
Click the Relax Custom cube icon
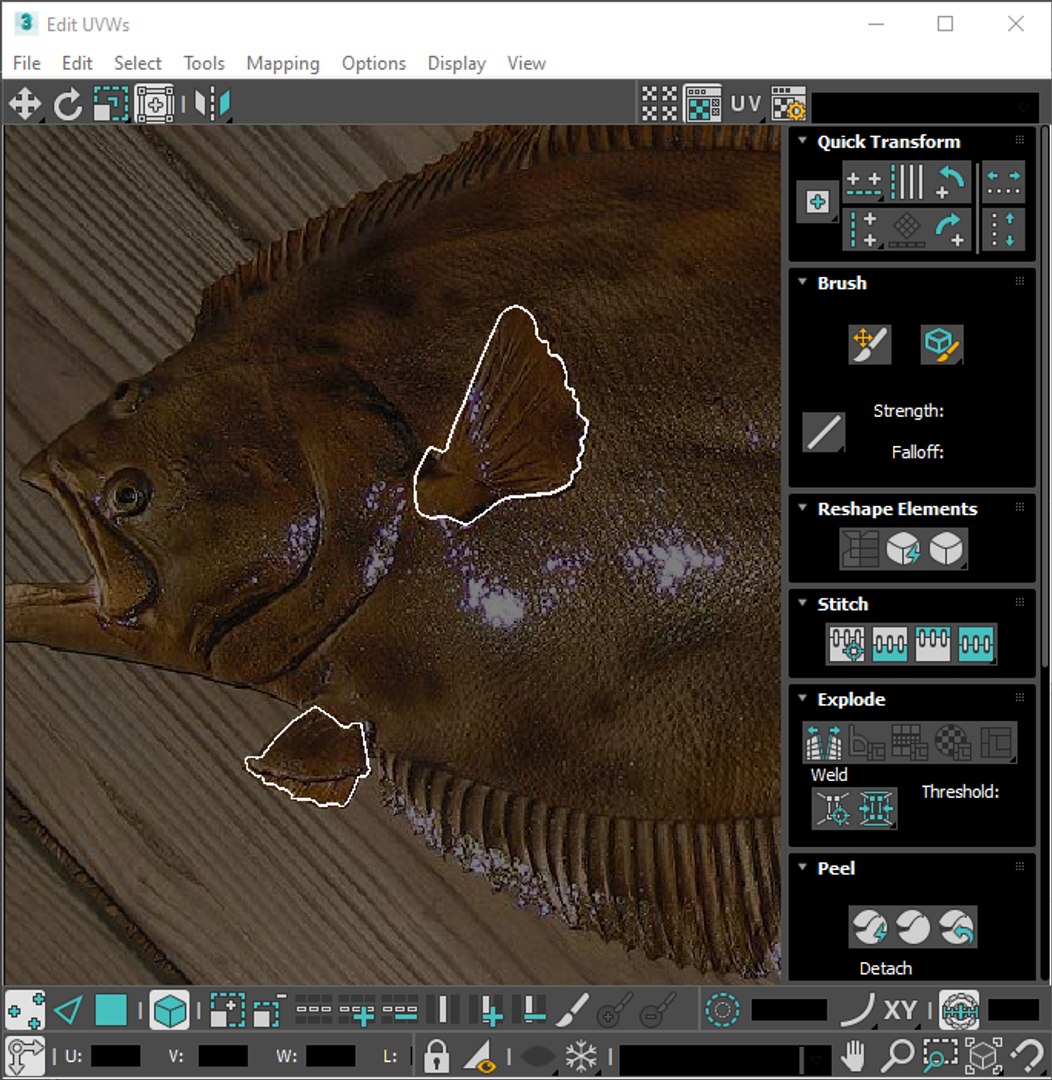pyautogui.click(x=947, y=549)
